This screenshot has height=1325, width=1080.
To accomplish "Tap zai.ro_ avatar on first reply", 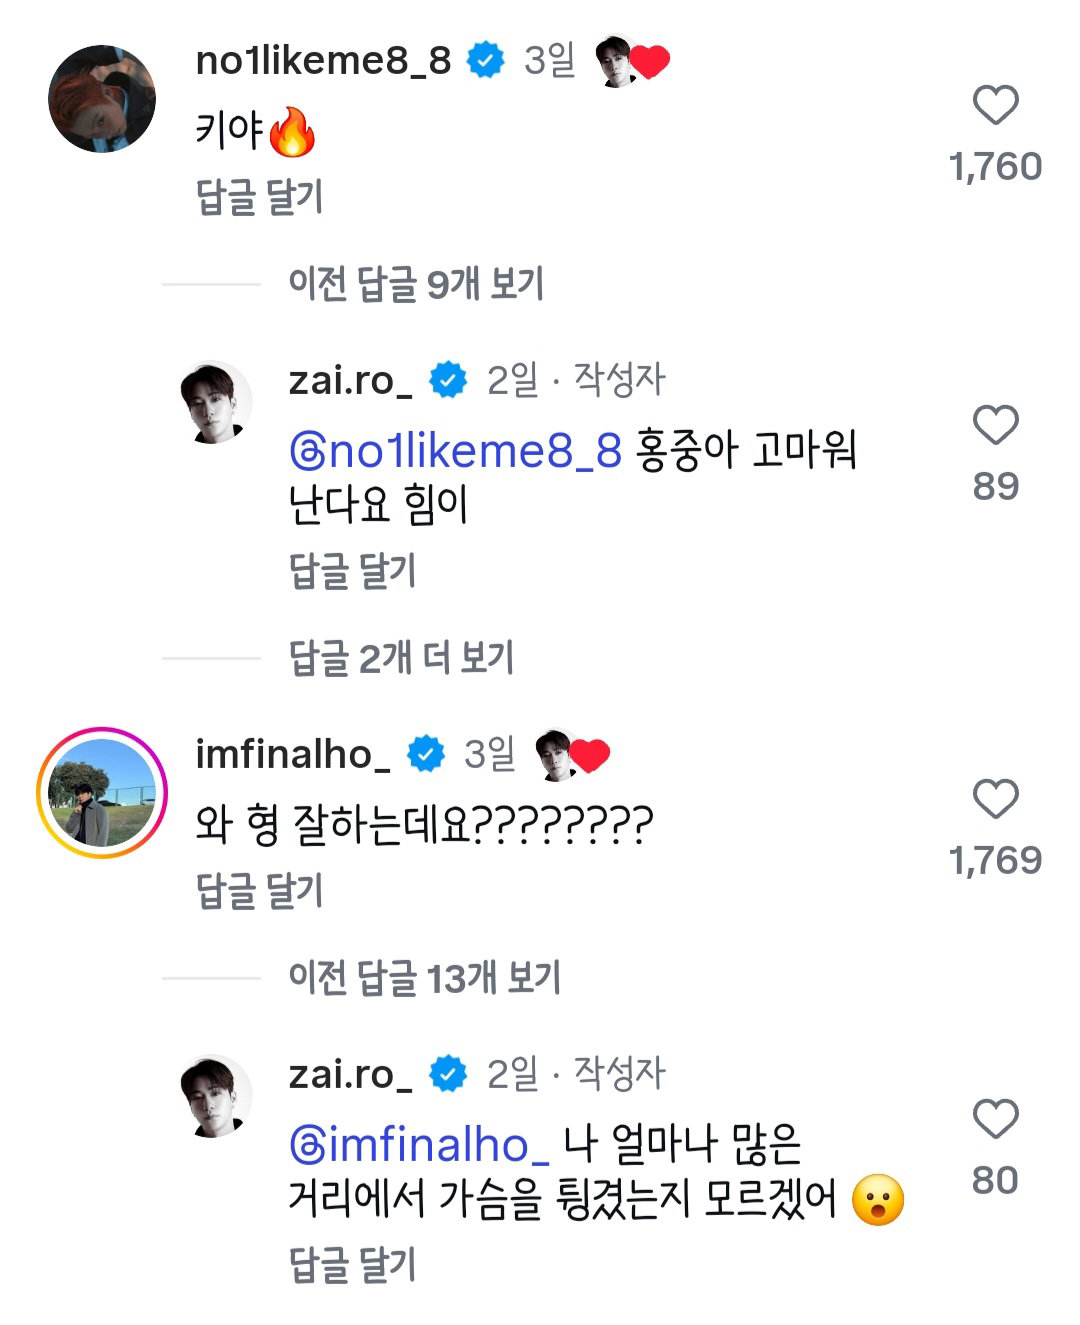I will click(215, 400).
